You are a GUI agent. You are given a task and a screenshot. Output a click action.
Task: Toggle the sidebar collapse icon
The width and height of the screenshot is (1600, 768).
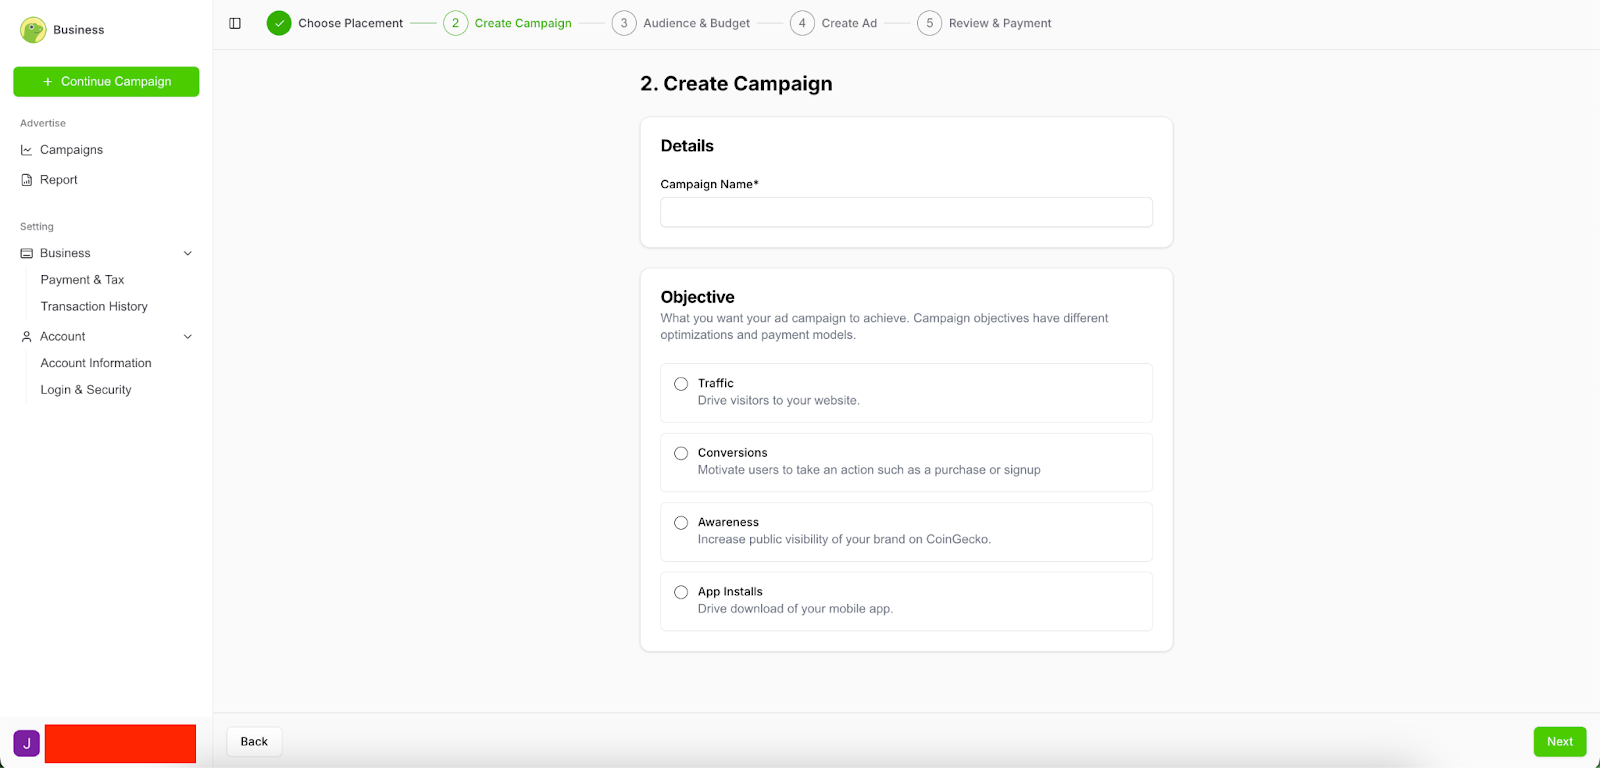pos(235,23)
